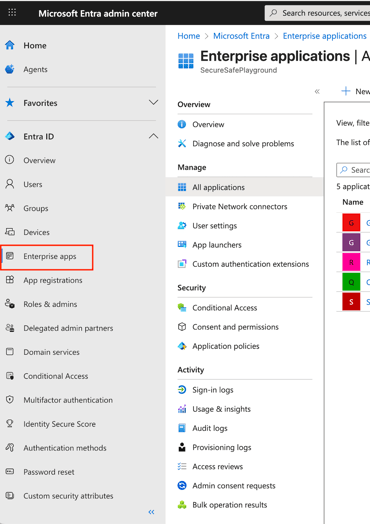This screenshot has width=370, height=524.
Task: Click the Password reset icon
Action: [10, 472]
